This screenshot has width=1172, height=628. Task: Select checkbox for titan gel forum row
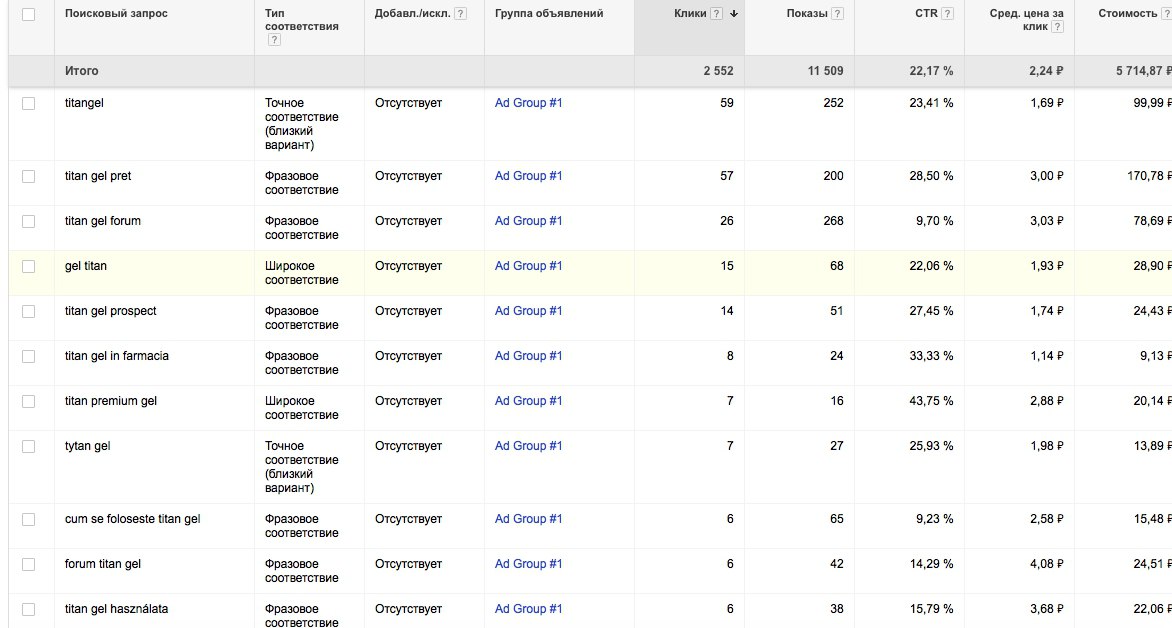[28, 221]
